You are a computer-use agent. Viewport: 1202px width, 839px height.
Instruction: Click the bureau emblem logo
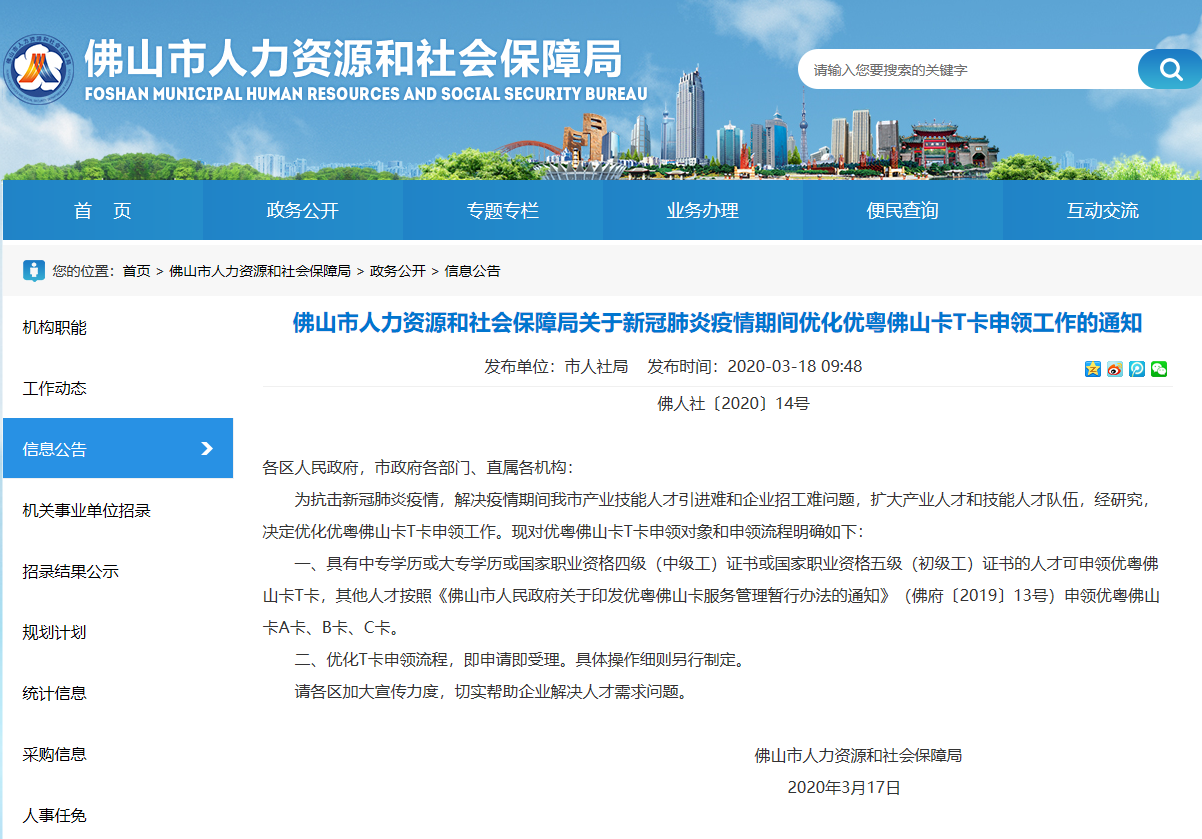38,68
